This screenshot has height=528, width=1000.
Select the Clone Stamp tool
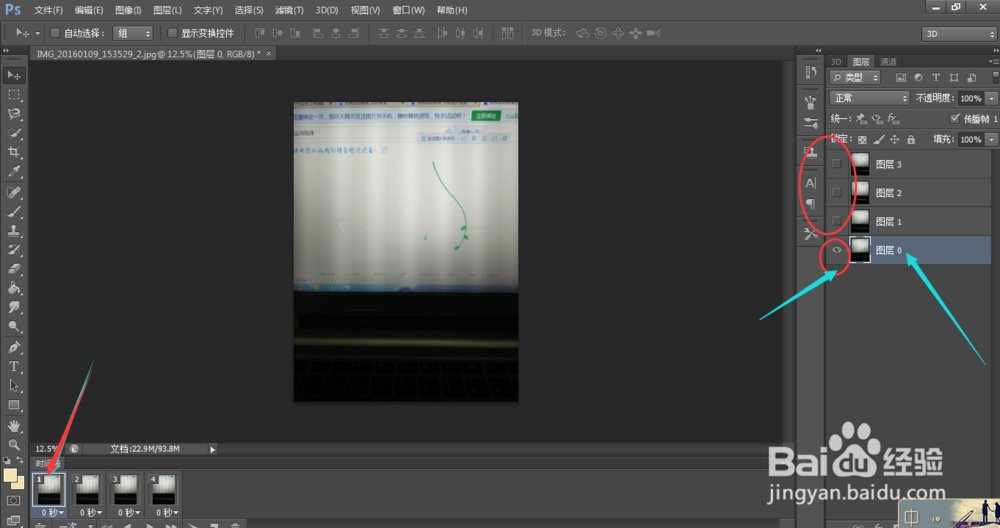click(13, 230)
